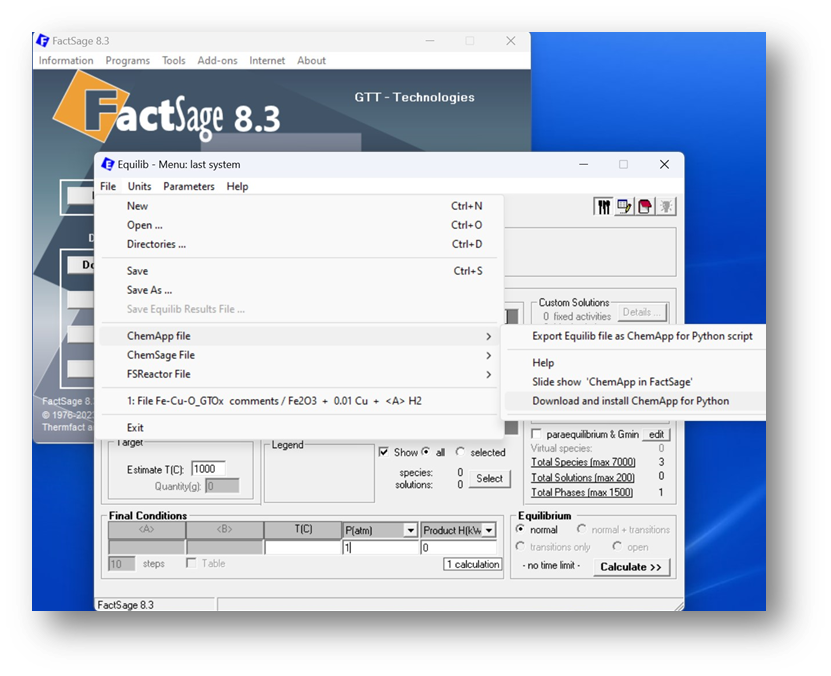Screen dimensions: 831x676
Task: Choose Save from the File menu
Action: tap(298, 271)
